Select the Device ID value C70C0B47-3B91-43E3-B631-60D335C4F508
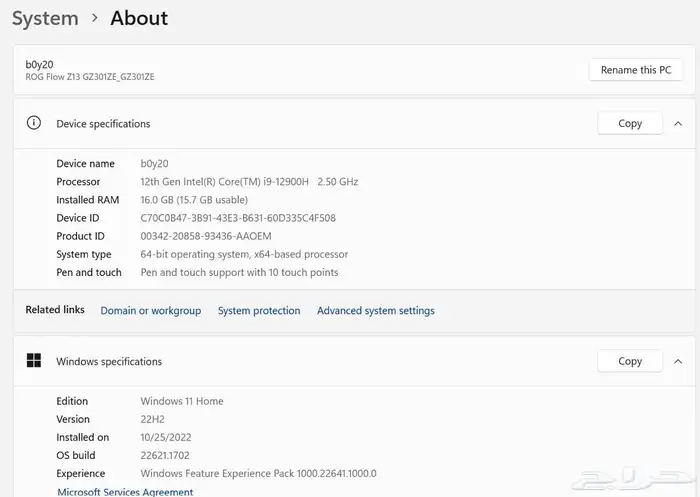The image size is (700, 497). tap(238, 218)
